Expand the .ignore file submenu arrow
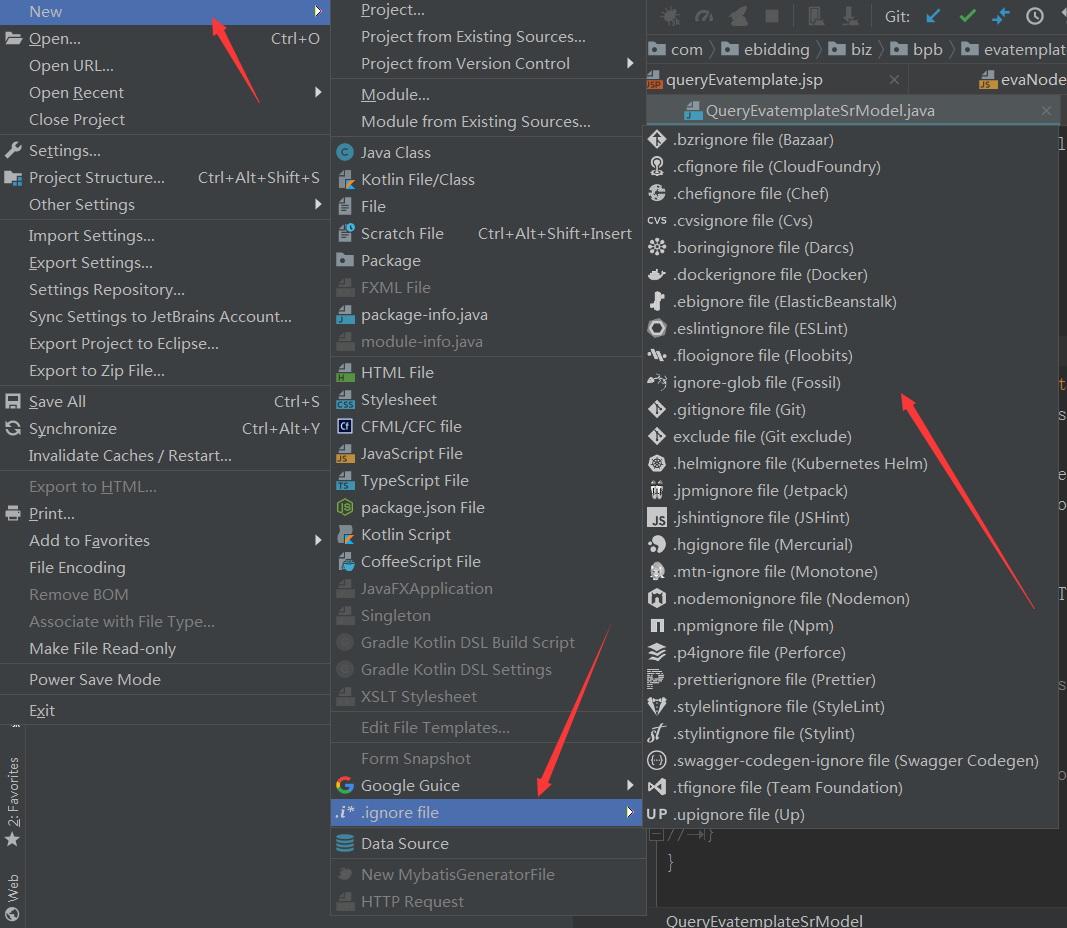 pos(629,812)
